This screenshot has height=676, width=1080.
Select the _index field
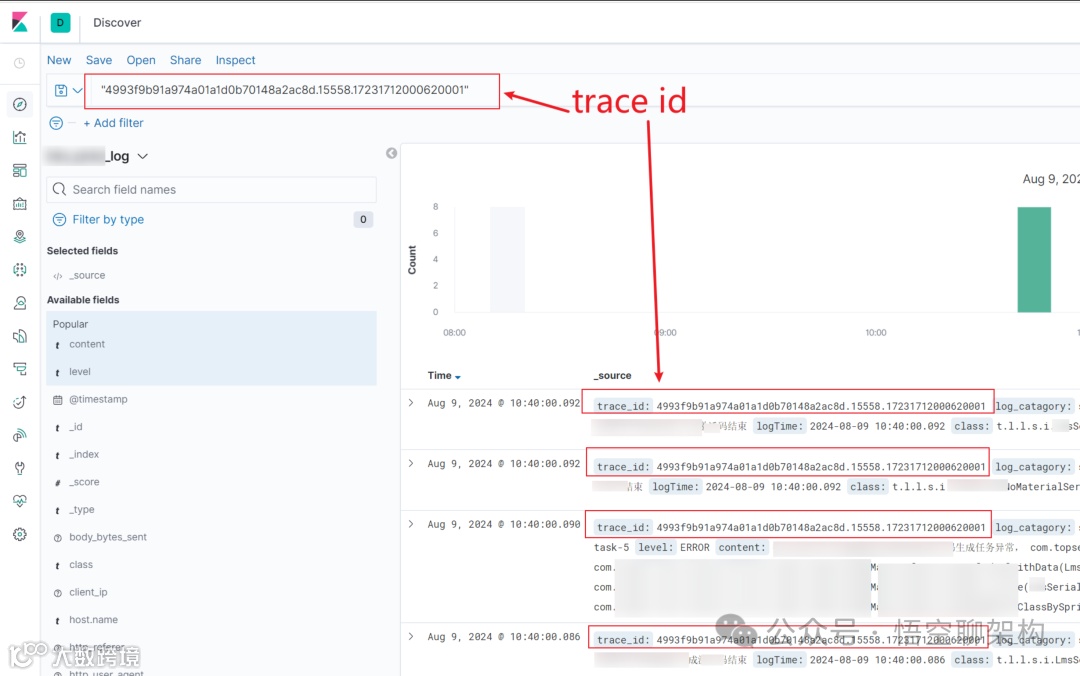84,454
